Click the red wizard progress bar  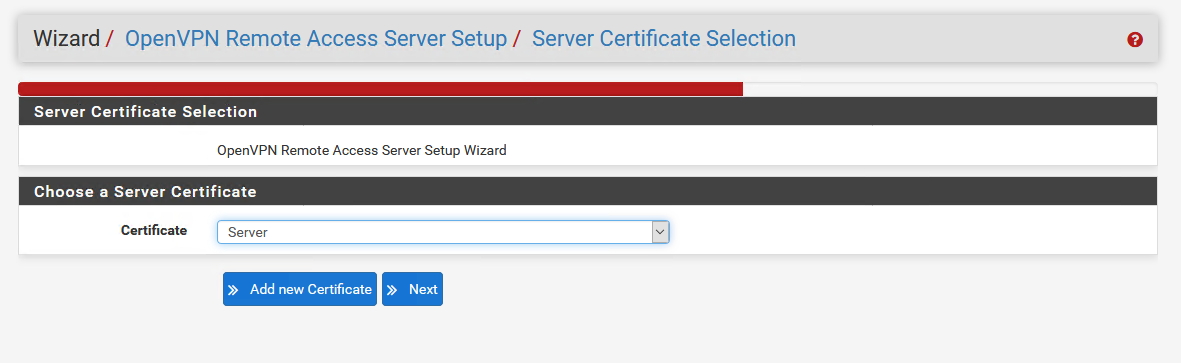380,89
